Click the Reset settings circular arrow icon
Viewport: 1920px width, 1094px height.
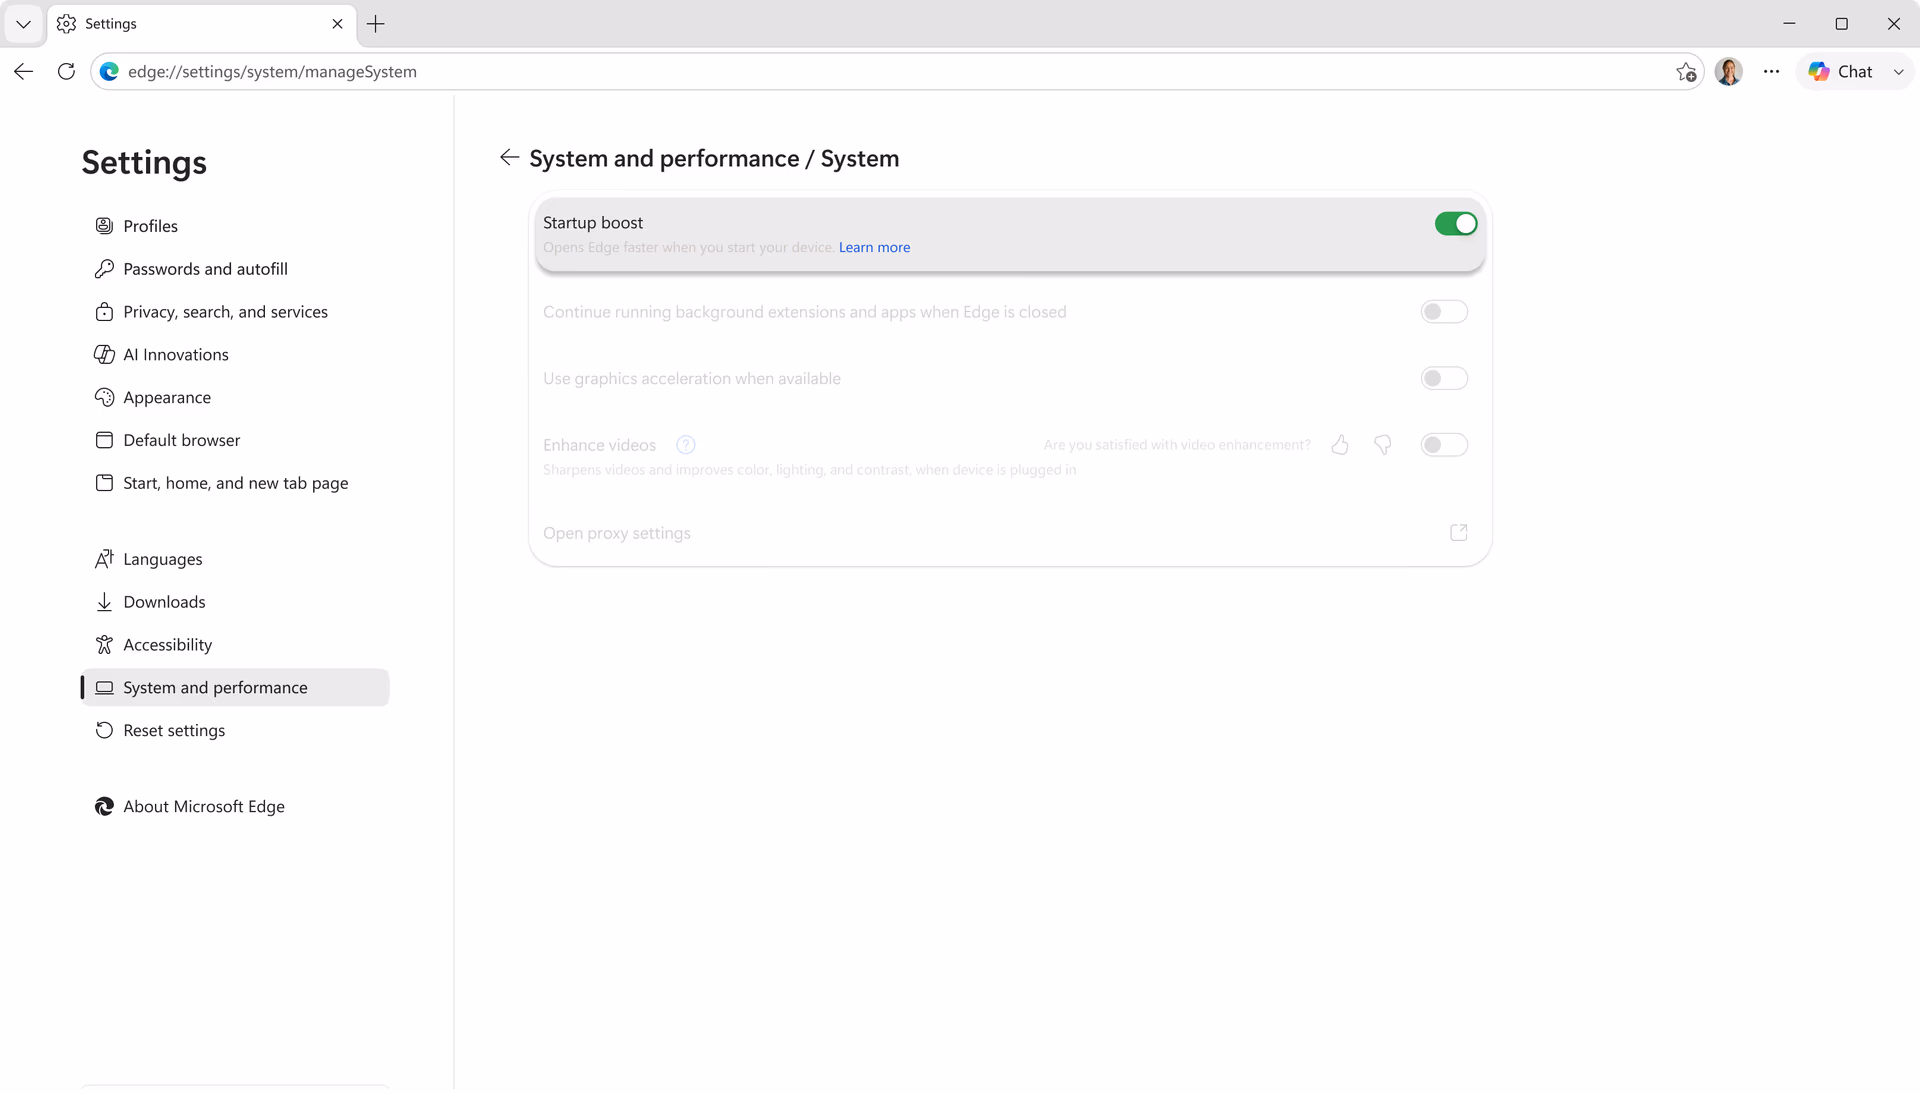point(104,731)
